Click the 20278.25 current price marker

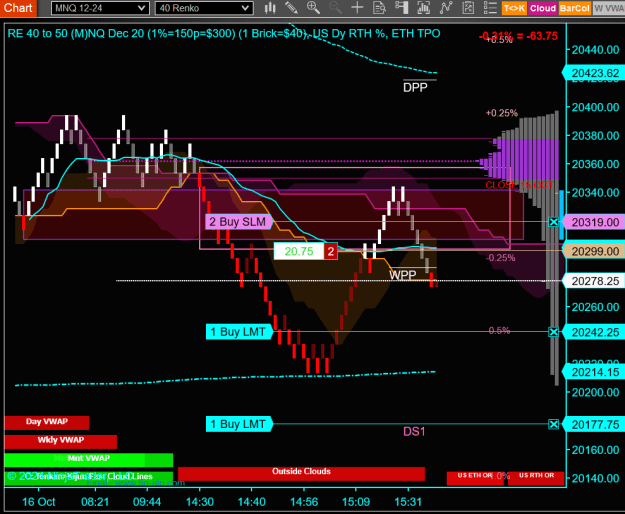[x=595, y=281]
